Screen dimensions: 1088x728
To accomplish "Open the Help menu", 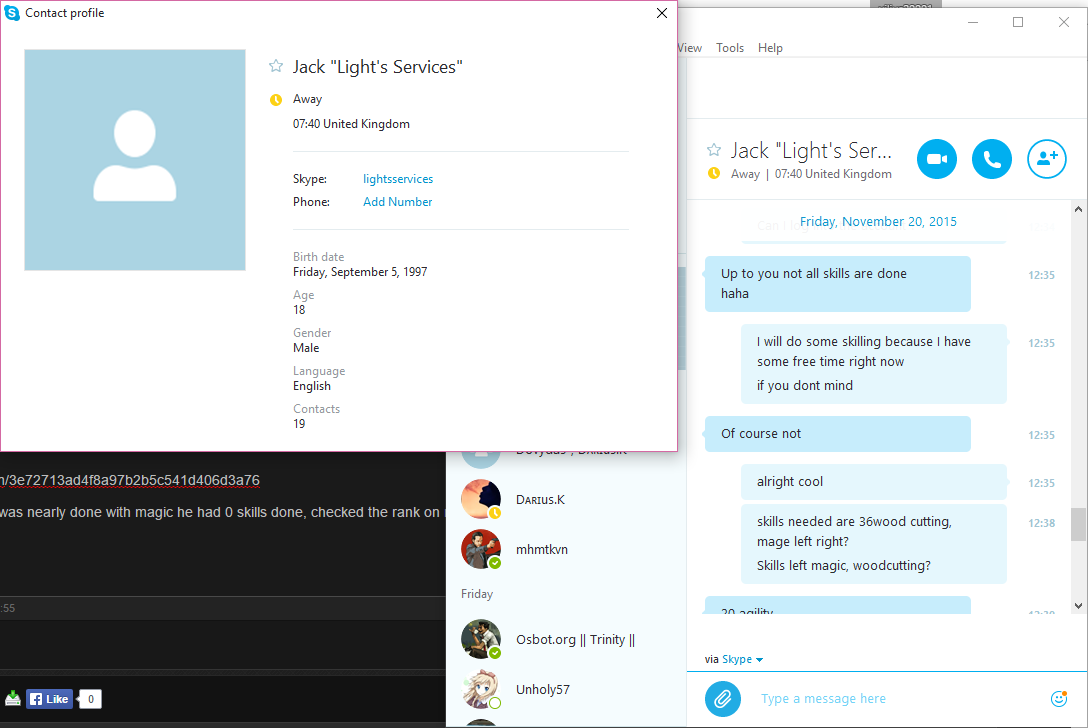I will [770, 48].
